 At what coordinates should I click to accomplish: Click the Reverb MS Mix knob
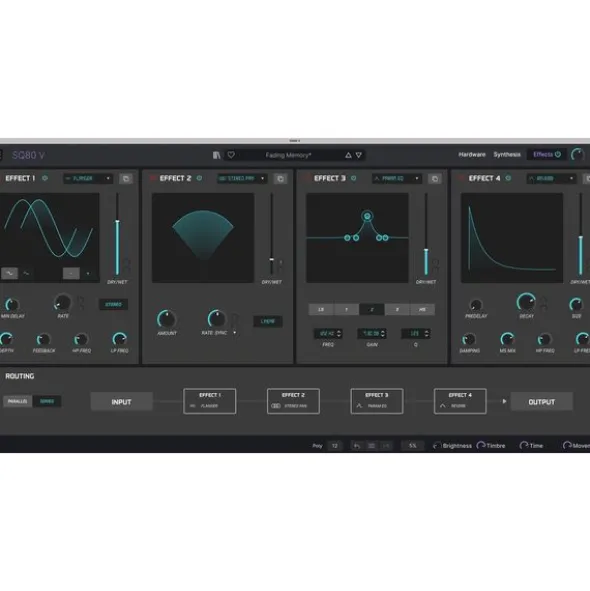point(507,339)
